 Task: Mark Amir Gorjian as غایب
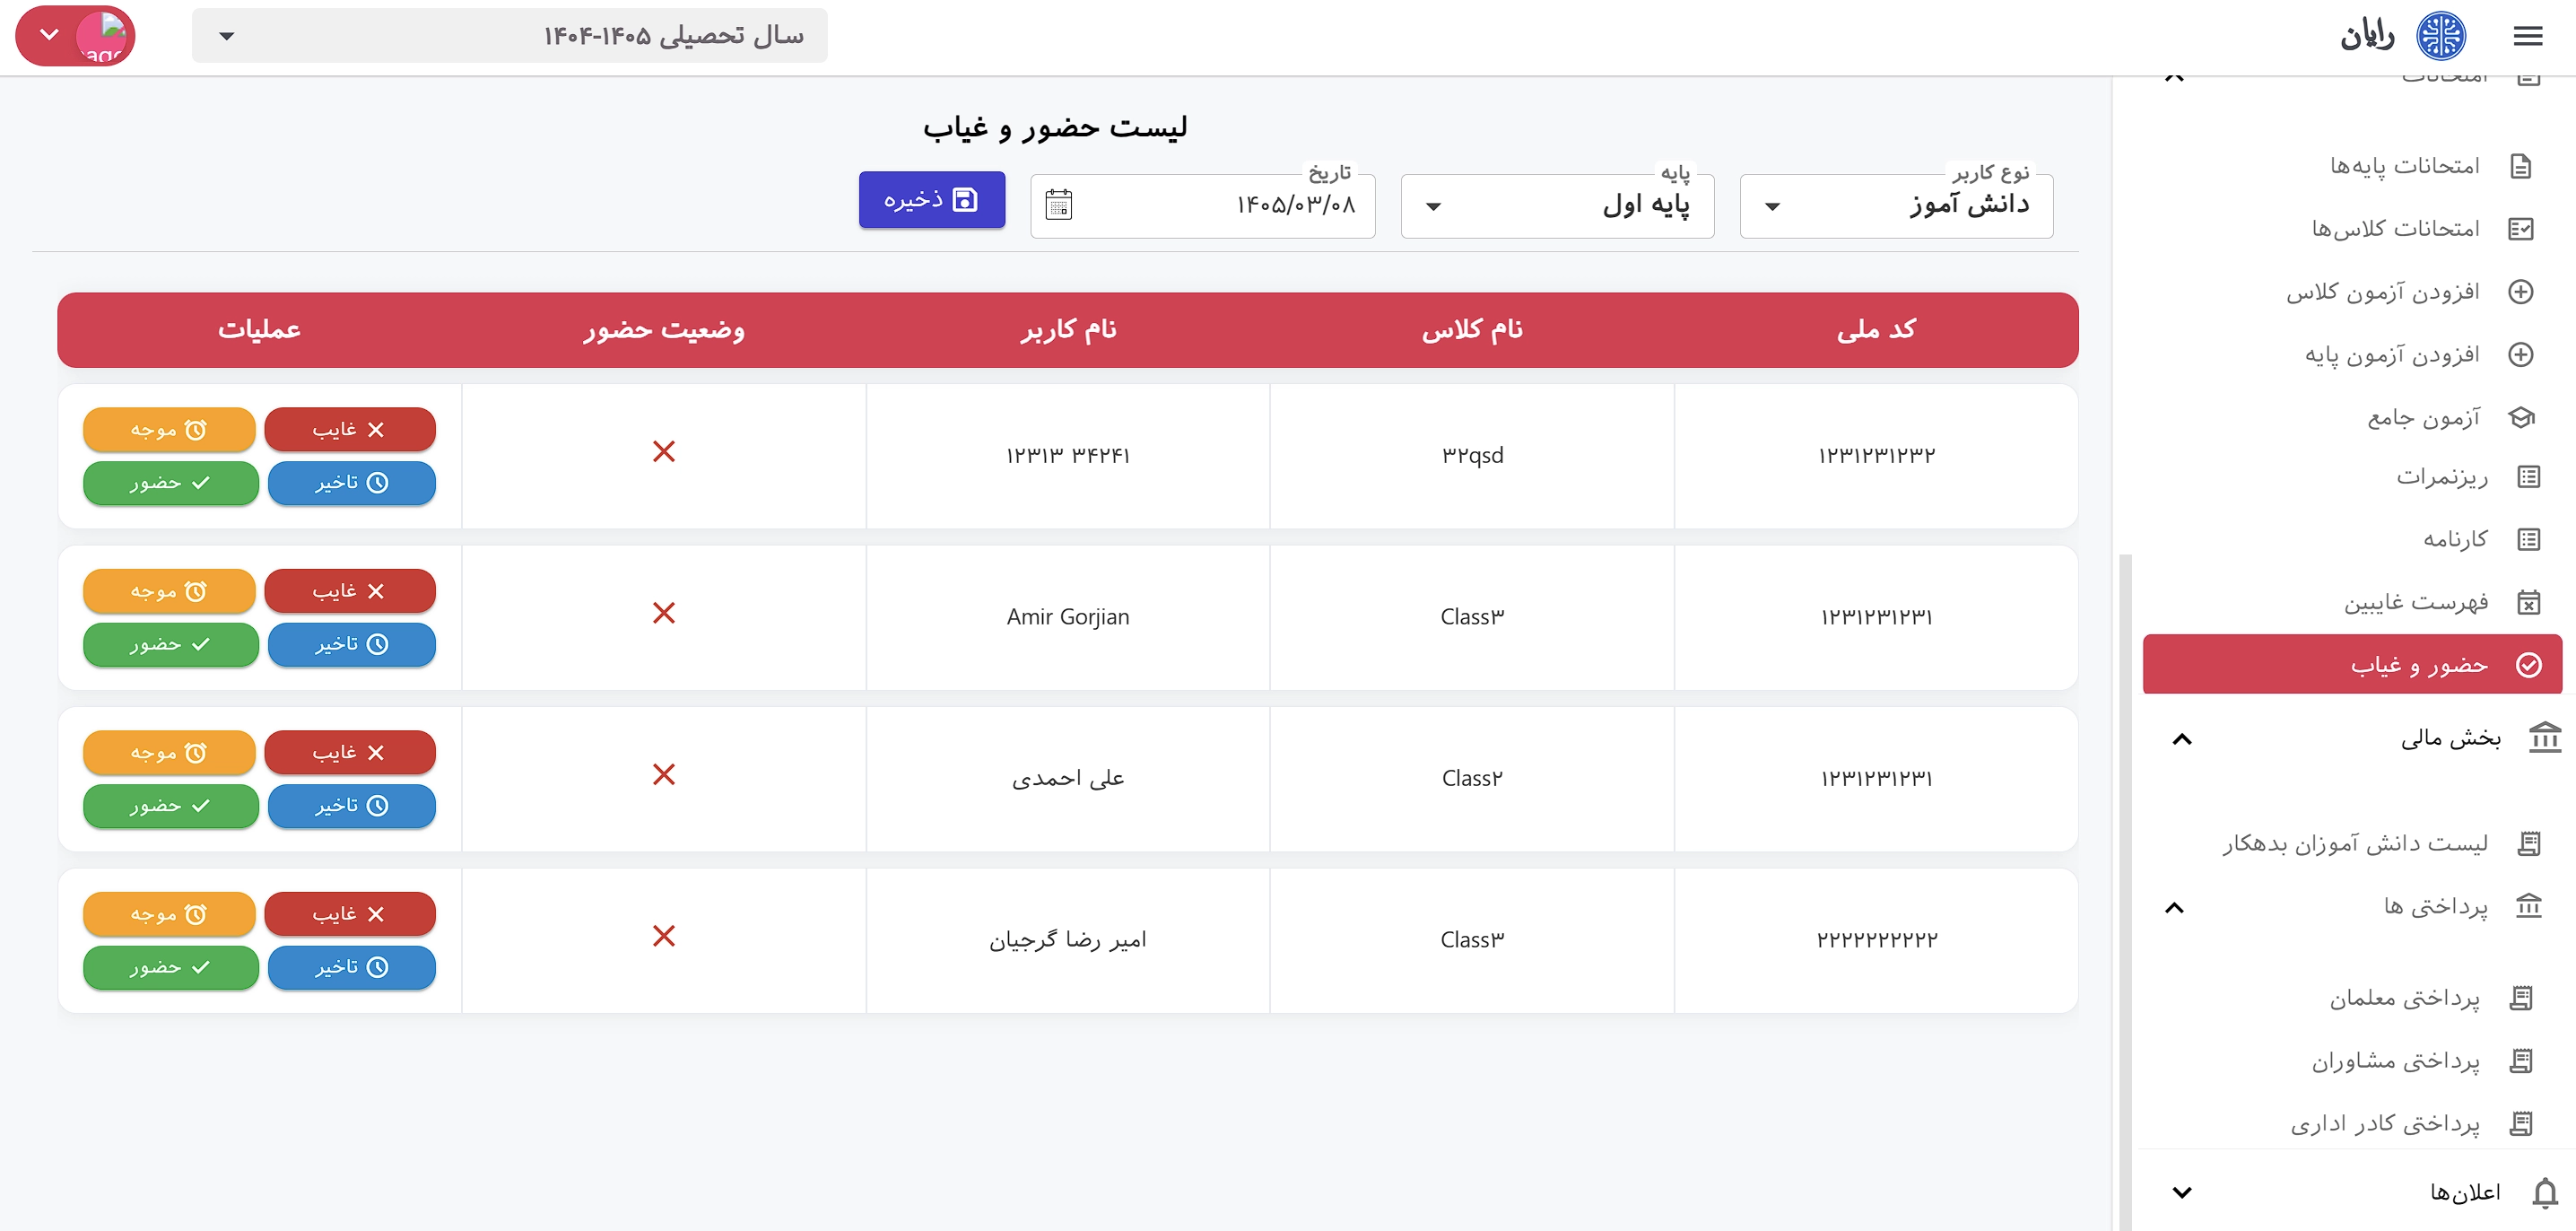[x=350, y=591]
